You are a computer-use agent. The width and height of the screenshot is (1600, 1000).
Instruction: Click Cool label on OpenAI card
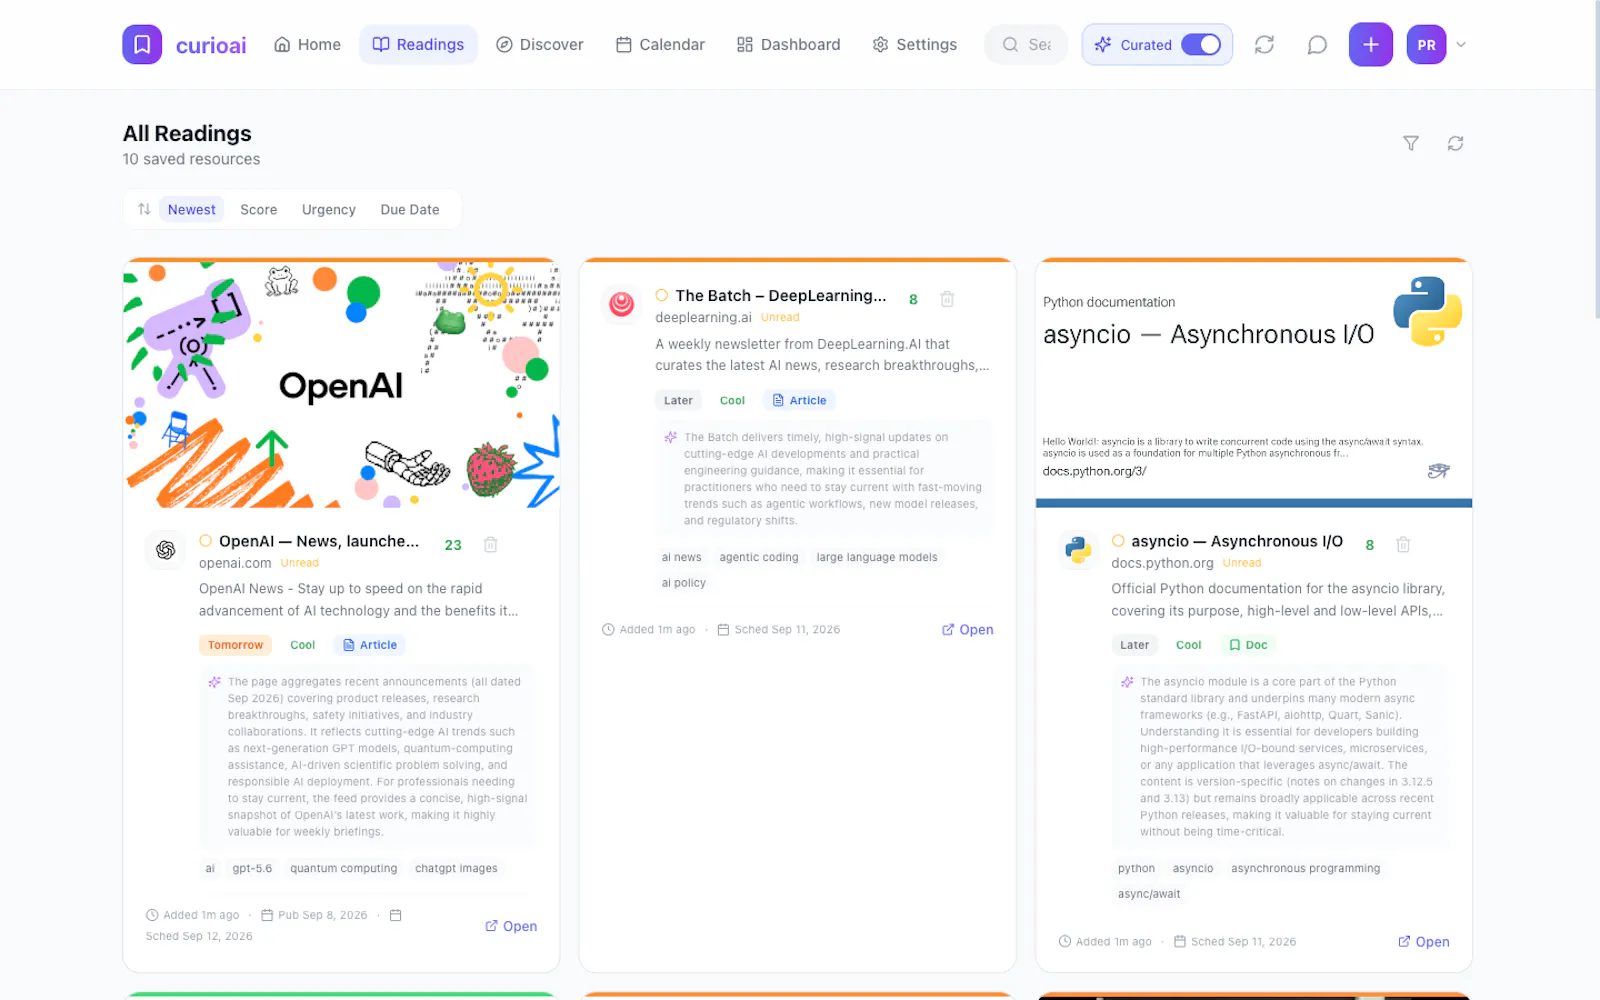click(302, 645)
